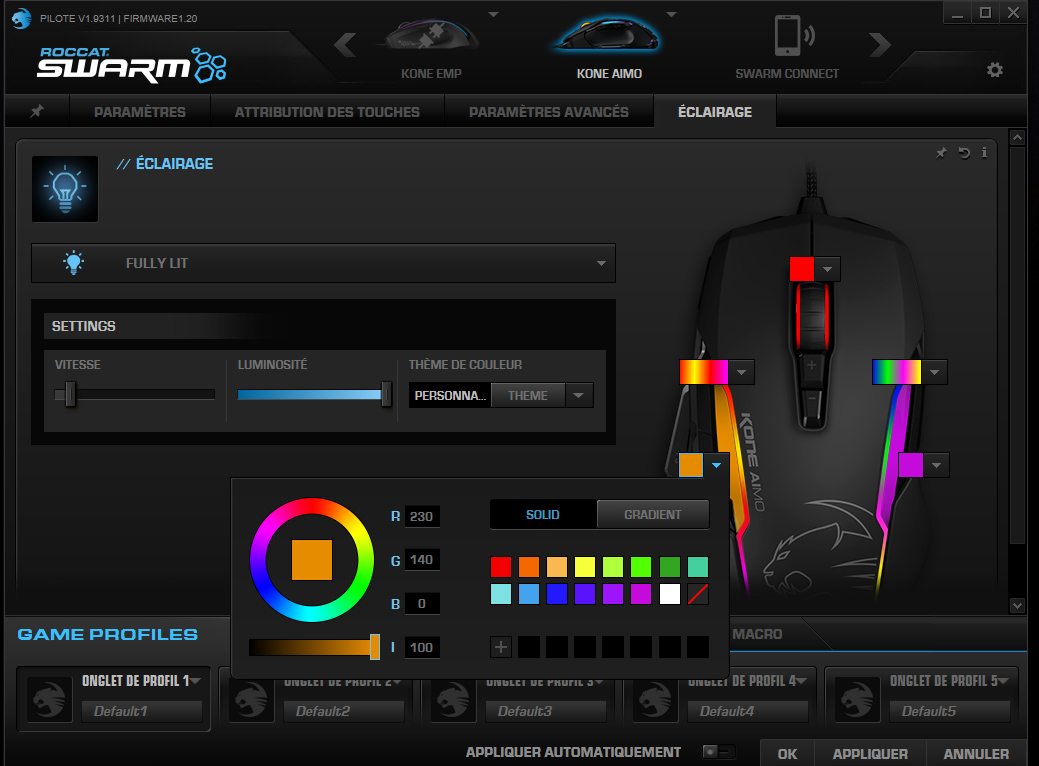Select Personnalisé color theme option
1039x766 pixels.
[450, 396]
